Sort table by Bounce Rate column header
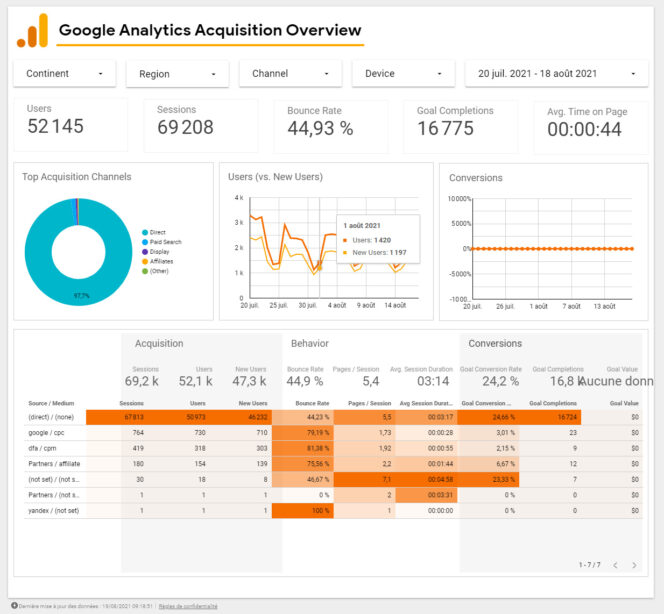 (319, 402)
